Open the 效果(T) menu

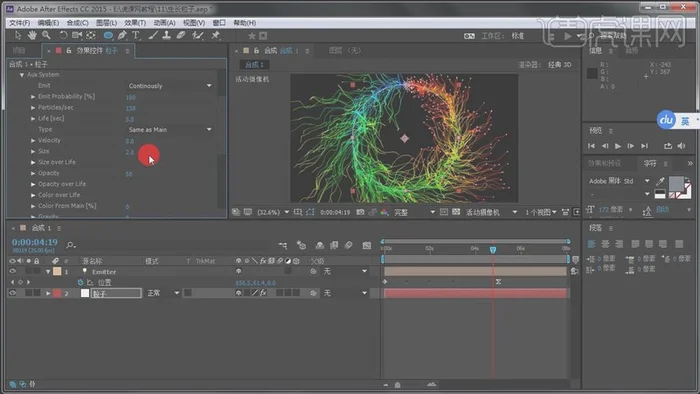(x=135, y=23)
